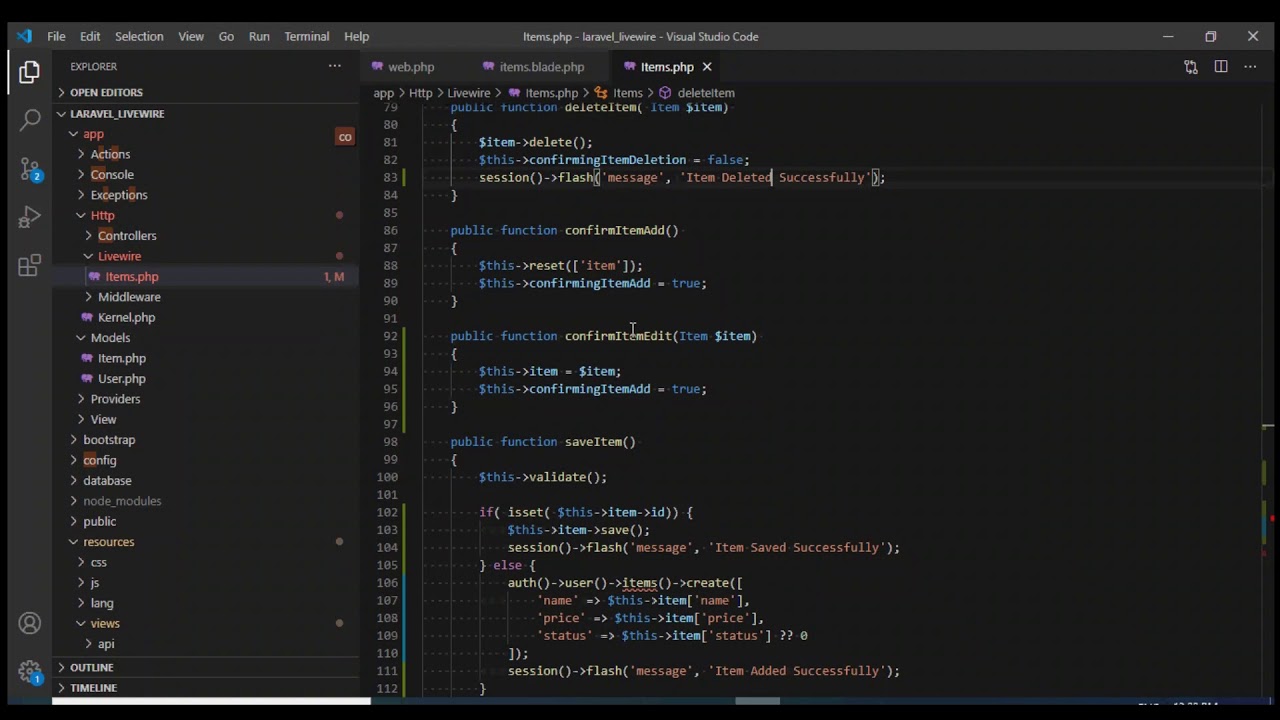Open the Search view in activity bar
Screen dimensions: 1280x720
(x=29, y=120)
